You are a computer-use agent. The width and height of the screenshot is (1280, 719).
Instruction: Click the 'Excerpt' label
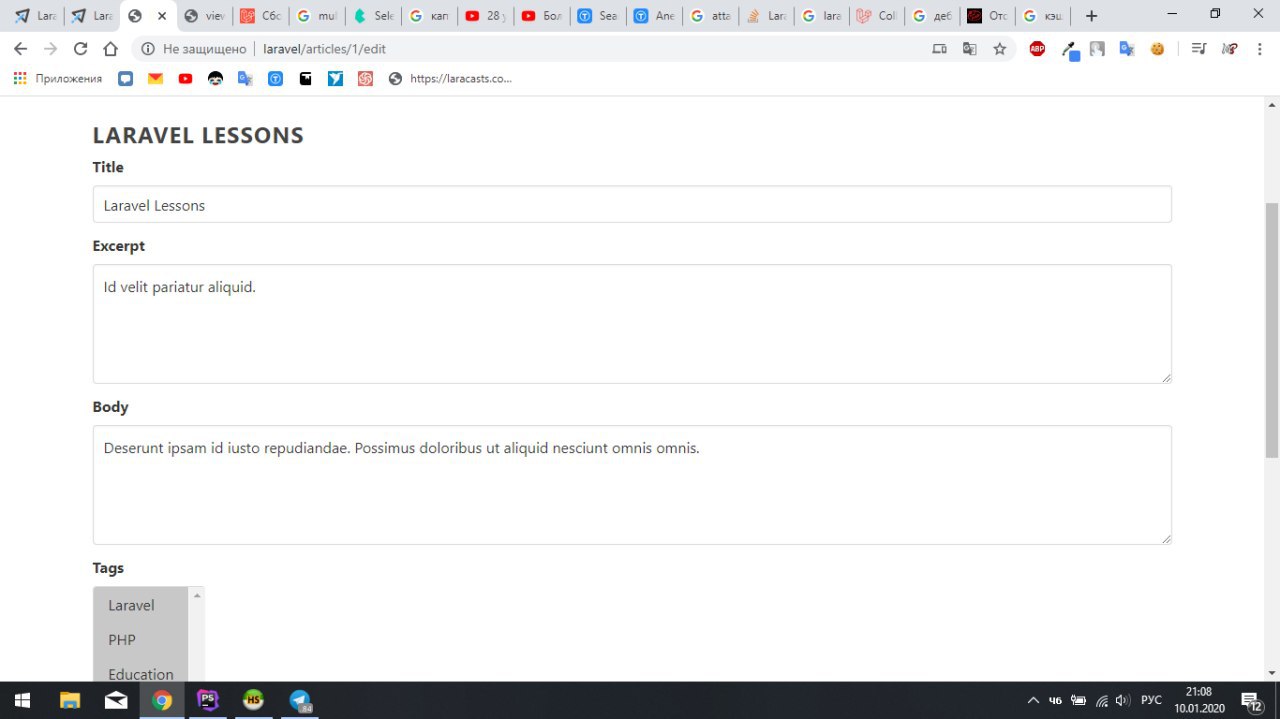point(119,246)
